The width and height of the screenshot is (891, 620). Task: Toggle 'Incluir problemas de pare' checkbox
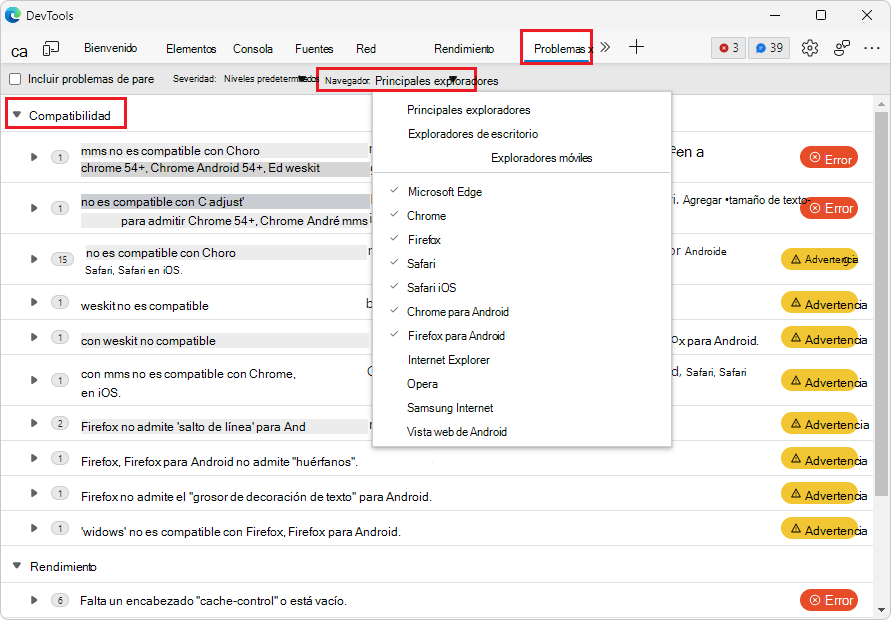point(15,79)
